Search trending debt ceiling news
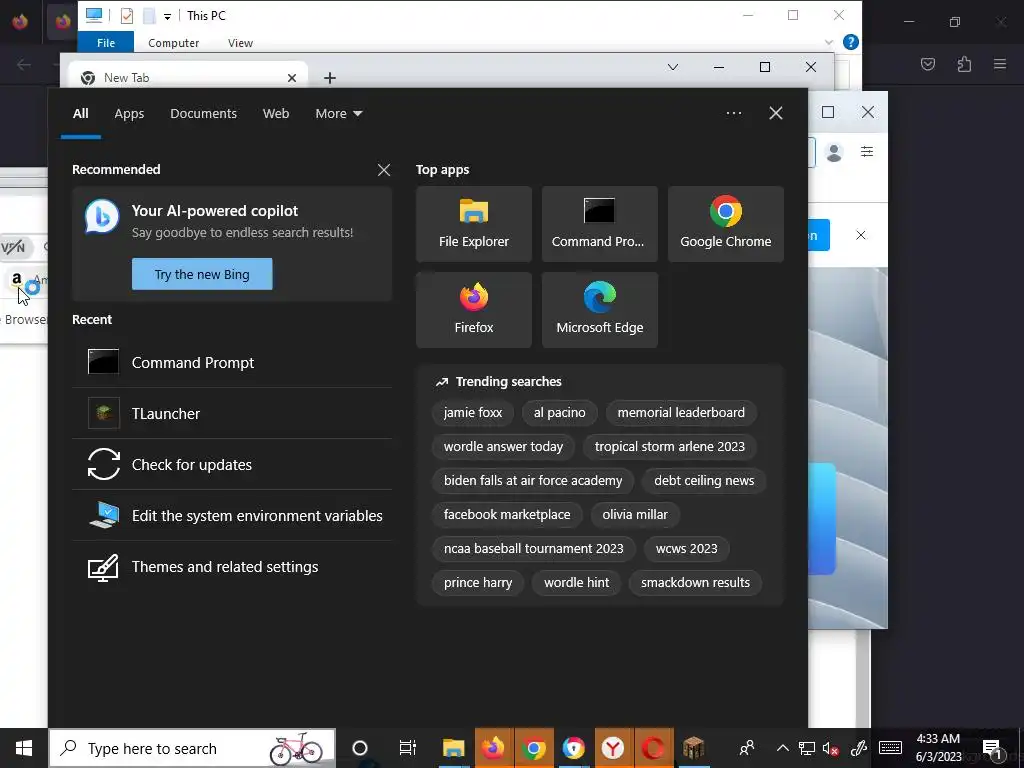This screenshot has height=768, width=1024. [x=704, y=481]
